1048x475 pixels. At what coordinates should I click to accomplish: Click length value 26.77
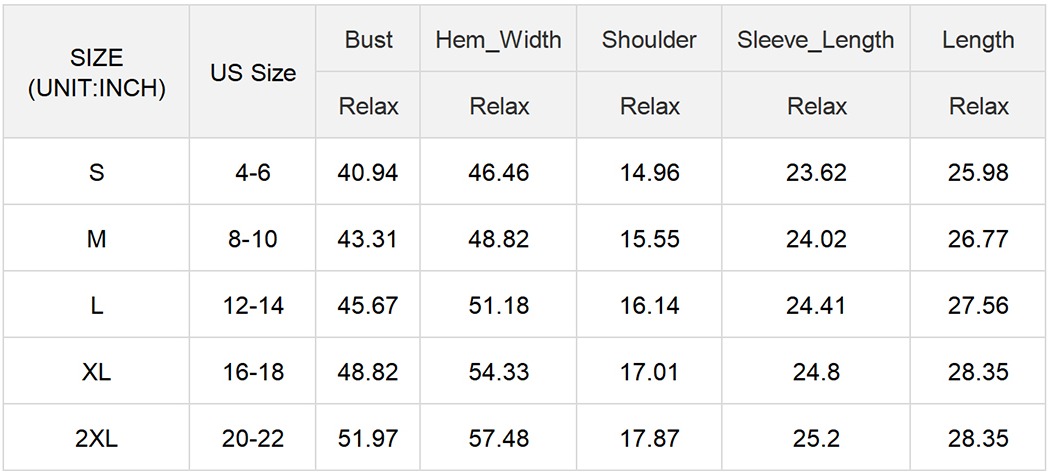point(978,239)
